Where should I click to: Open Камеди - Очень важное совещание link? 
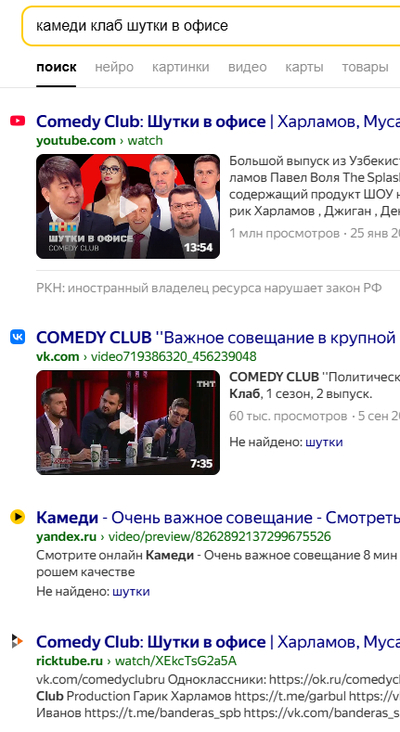pyautogui.click(x=218, y=518)
